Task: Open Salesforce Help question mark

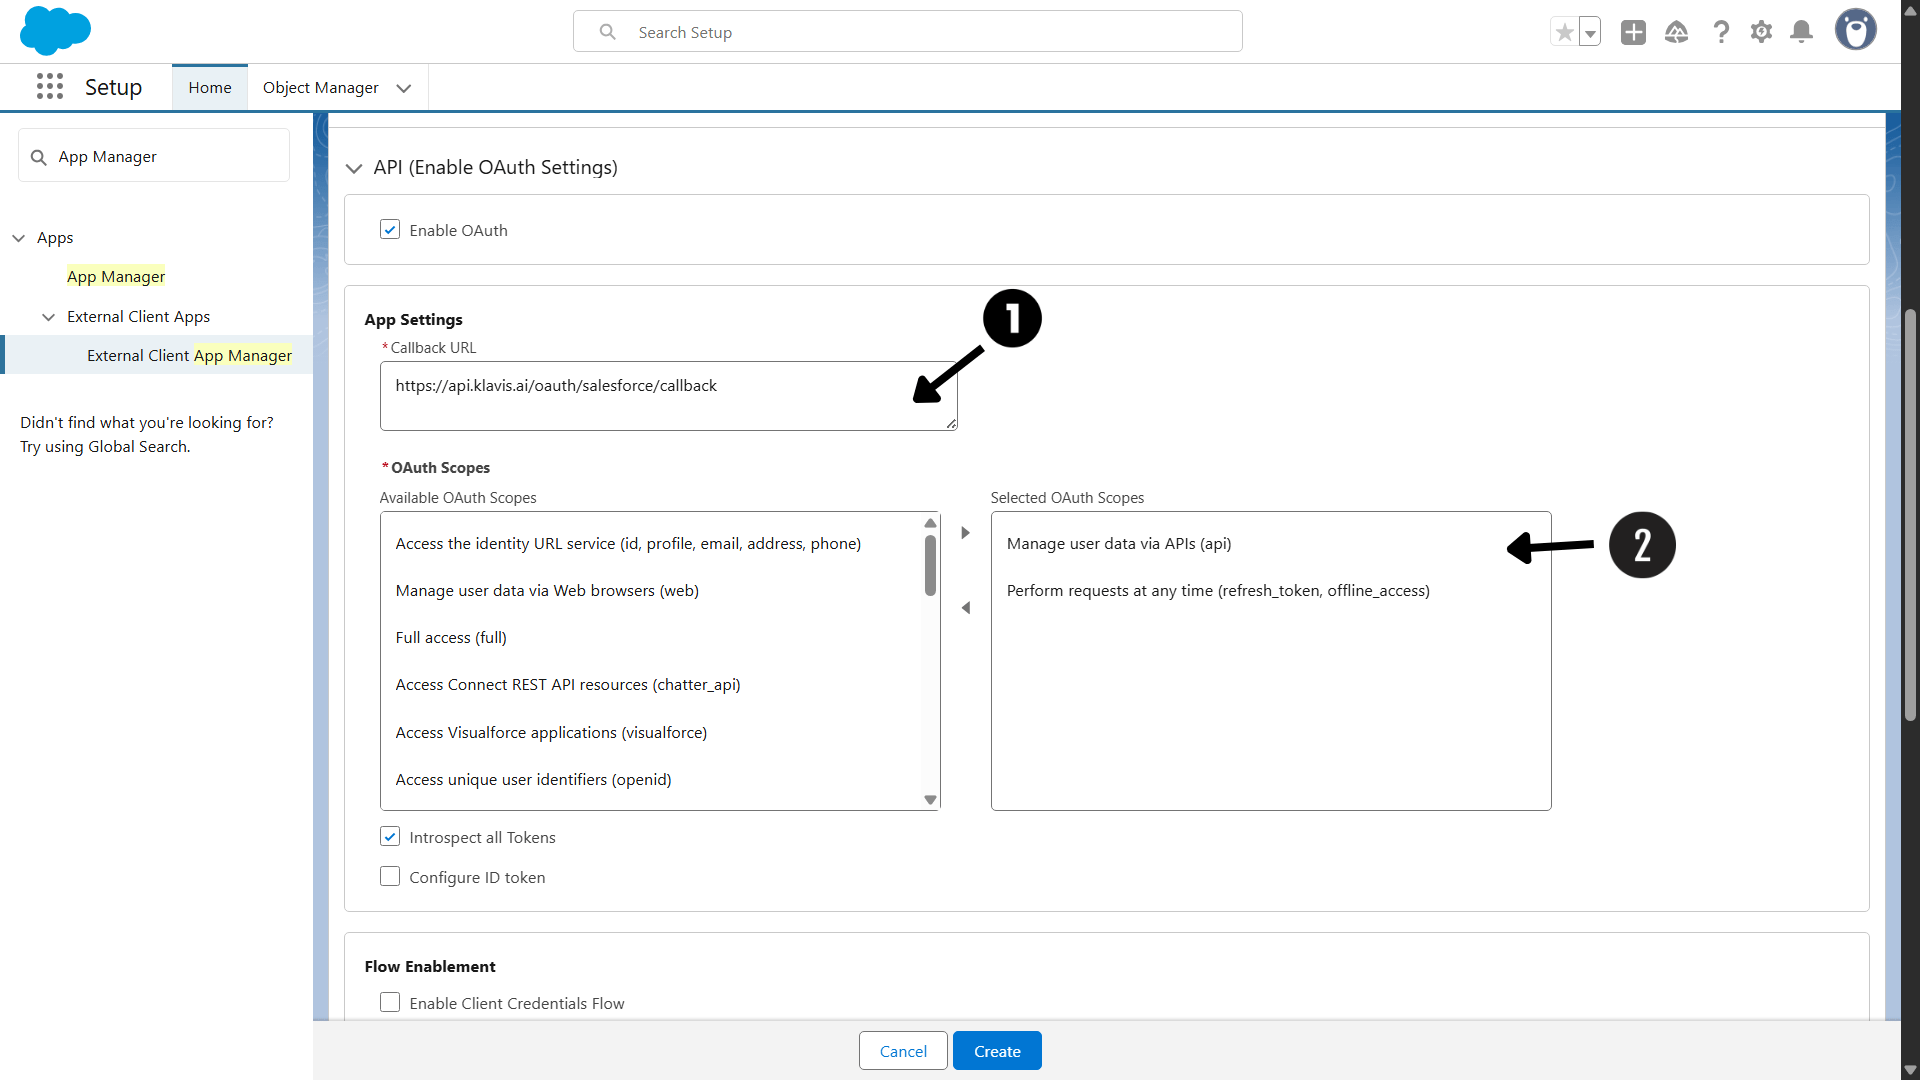Action: 1721,32
